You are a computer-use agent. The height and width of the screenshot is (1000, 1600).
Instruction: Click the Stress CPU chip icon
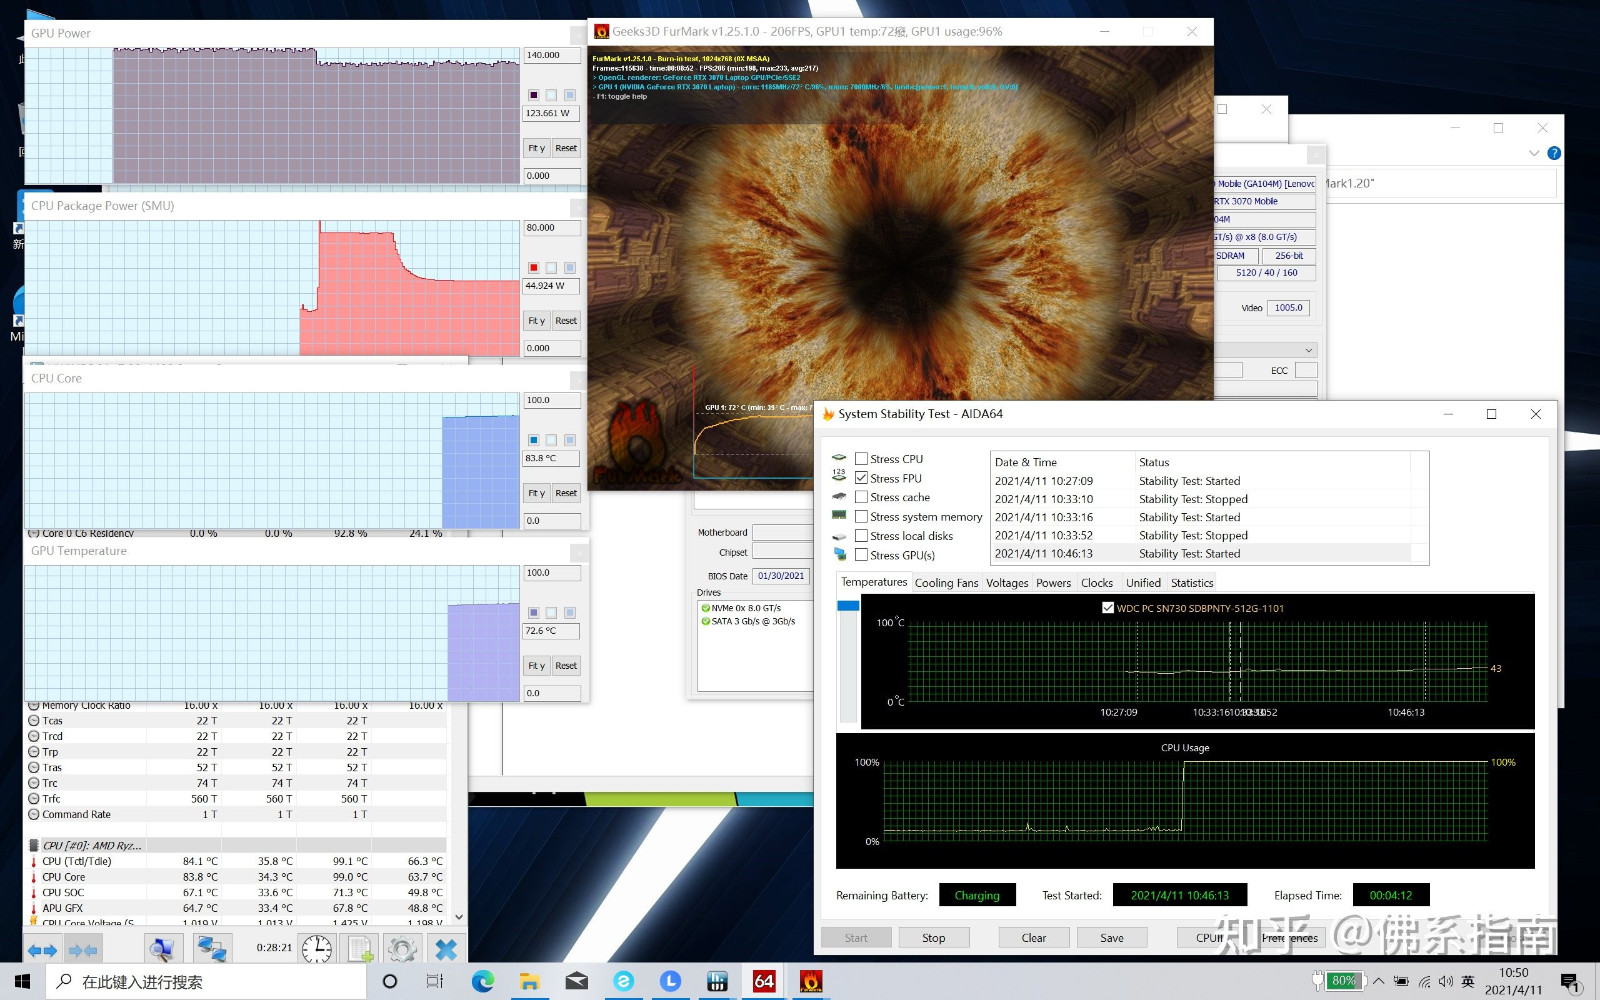tap(839, 459)
